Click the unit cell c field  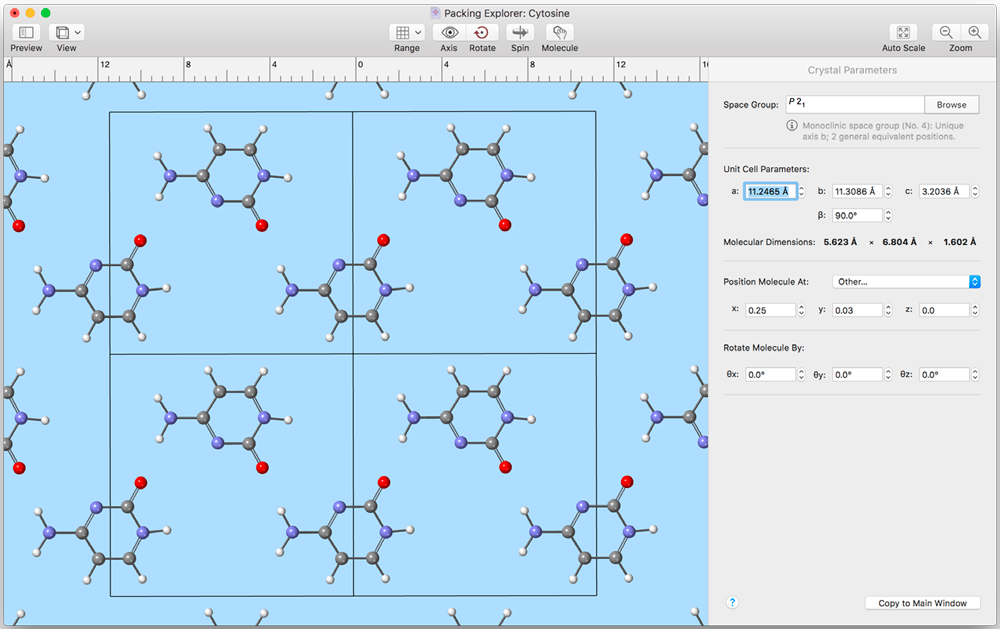pyautogui.click(x=944, y=191)
